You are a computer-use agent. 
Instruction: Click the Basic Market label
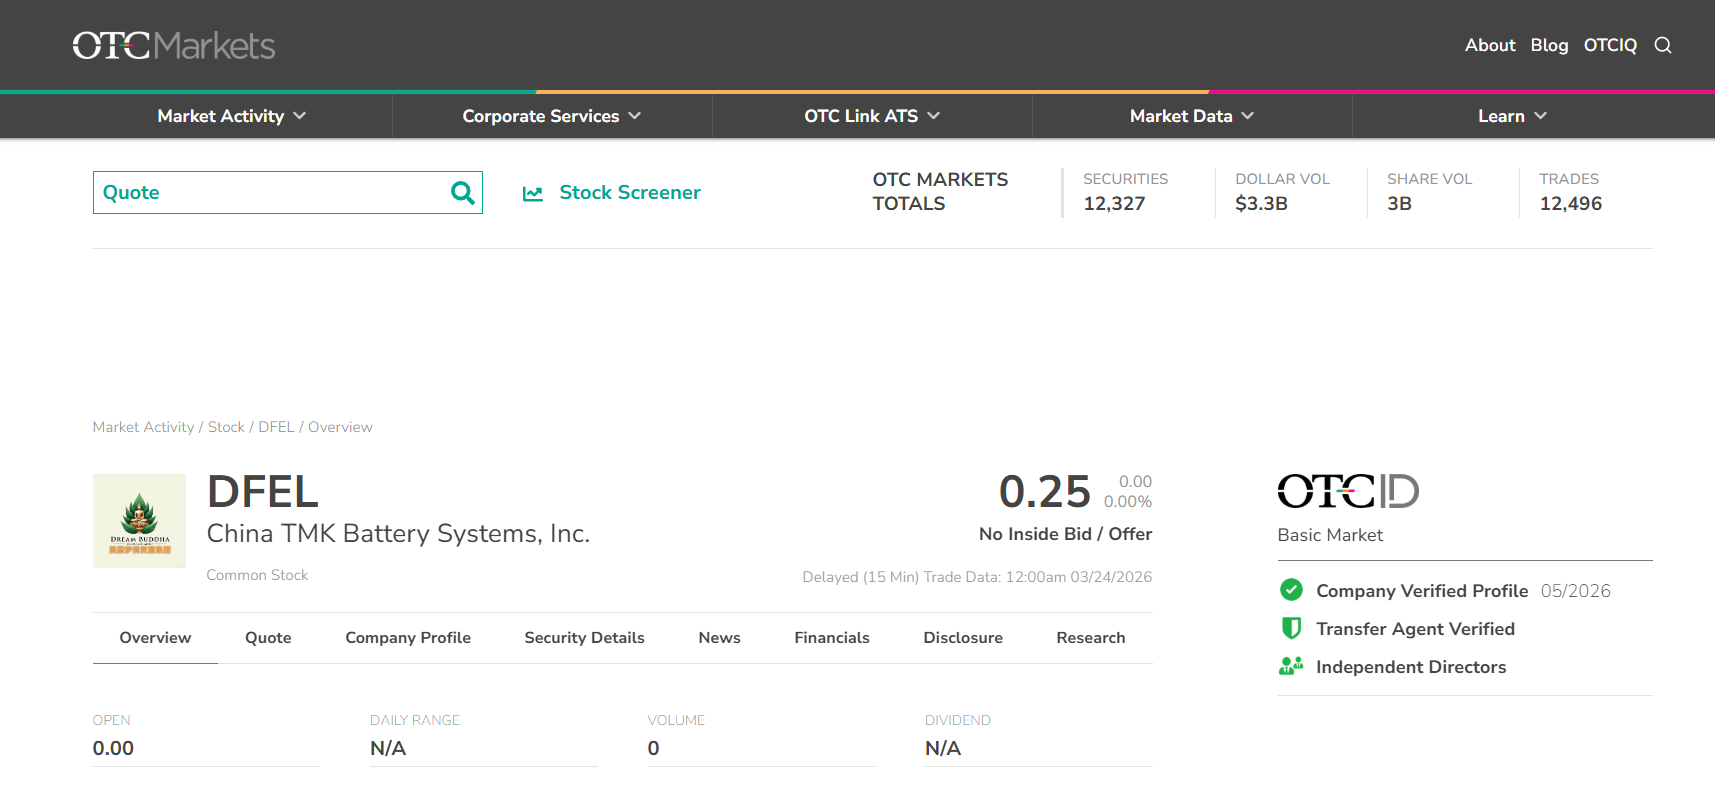(x=1330, y=535)
